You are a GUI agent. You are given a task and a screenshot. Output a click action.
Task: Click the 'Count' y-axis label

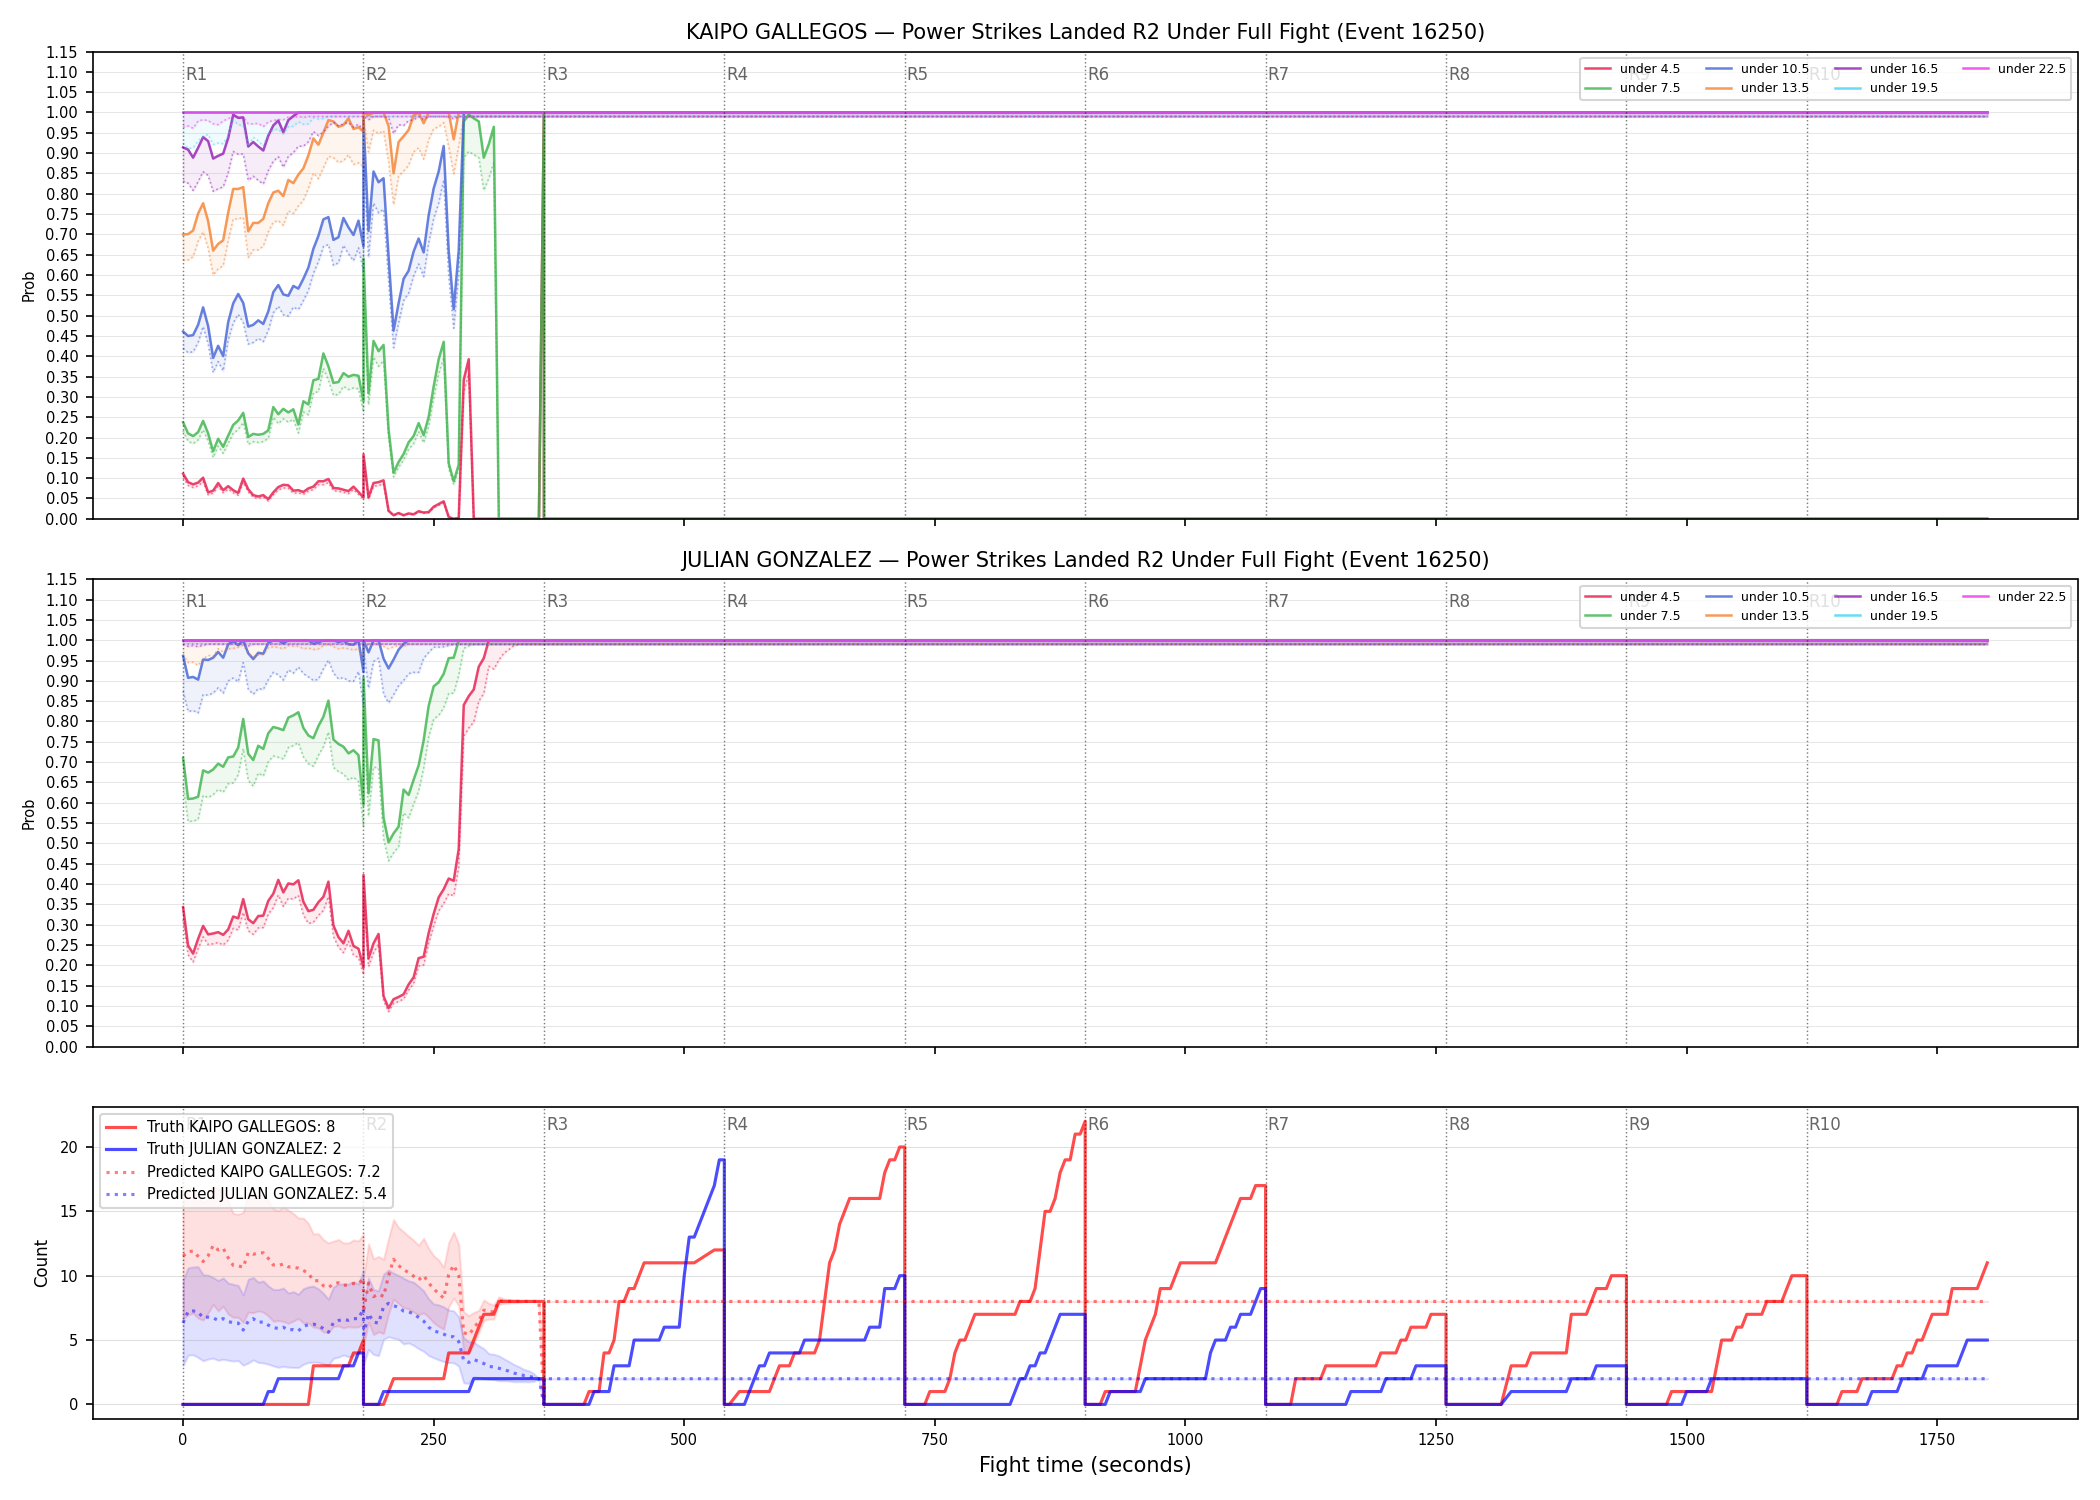(41, 1263)
